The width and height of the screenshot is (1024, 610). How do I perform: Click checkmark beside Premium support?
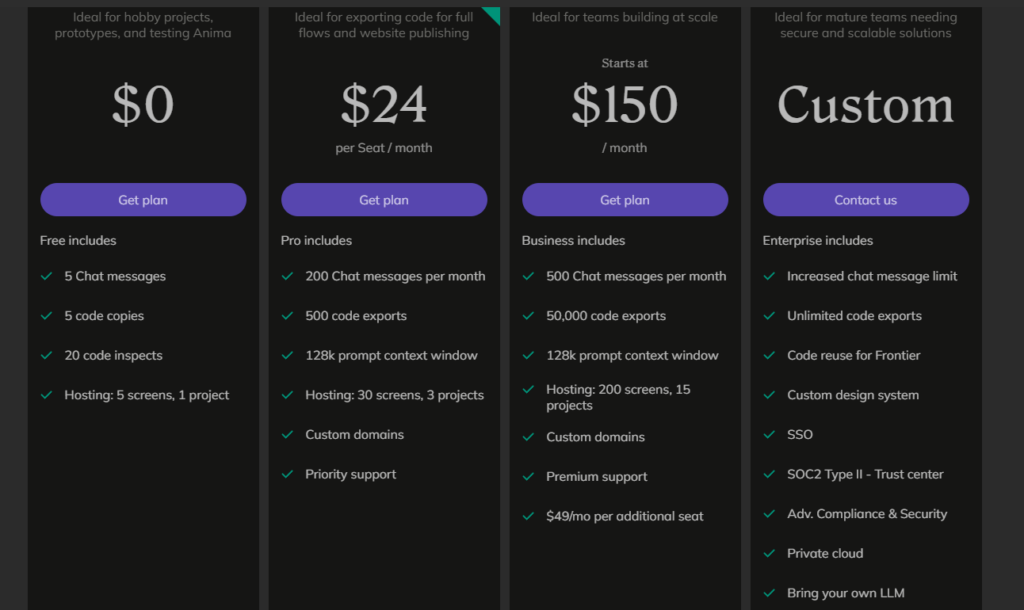pyautogui.click(x=528, y=477)
